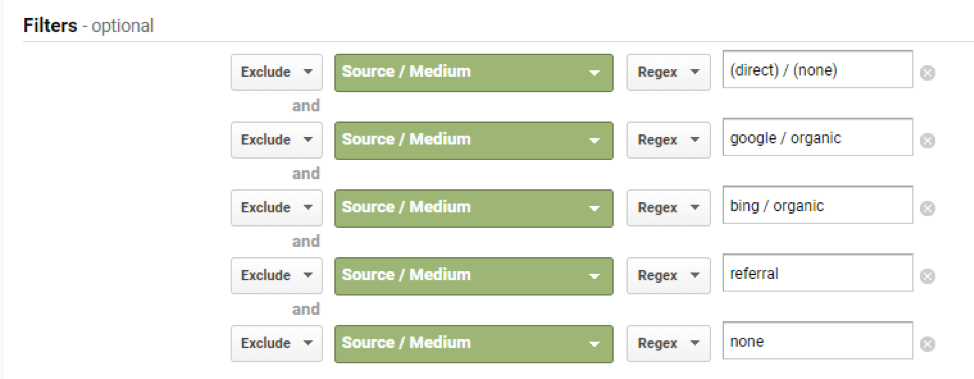Open Regex match type for bing / organic
The width and height of the screenshot is (974, 379).
pos(668,208)
